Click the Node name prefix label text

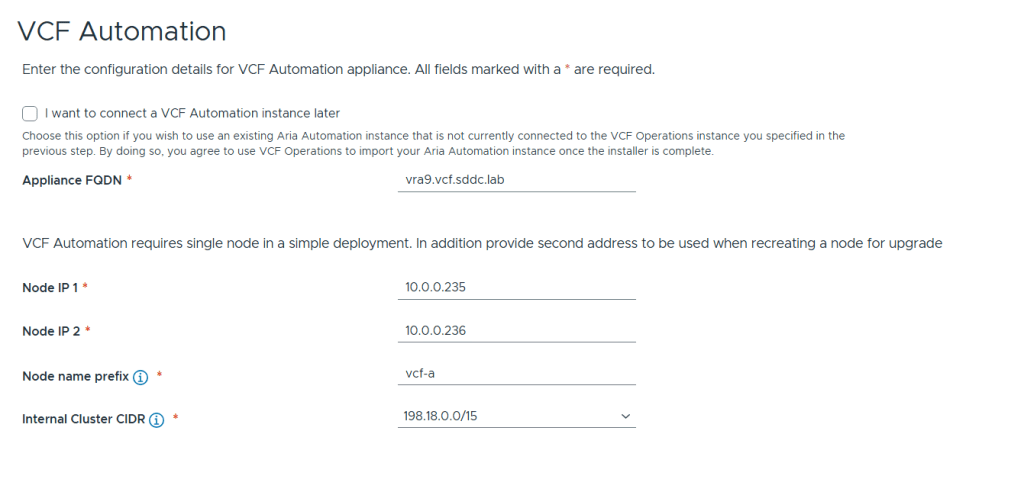coord(76,376)
